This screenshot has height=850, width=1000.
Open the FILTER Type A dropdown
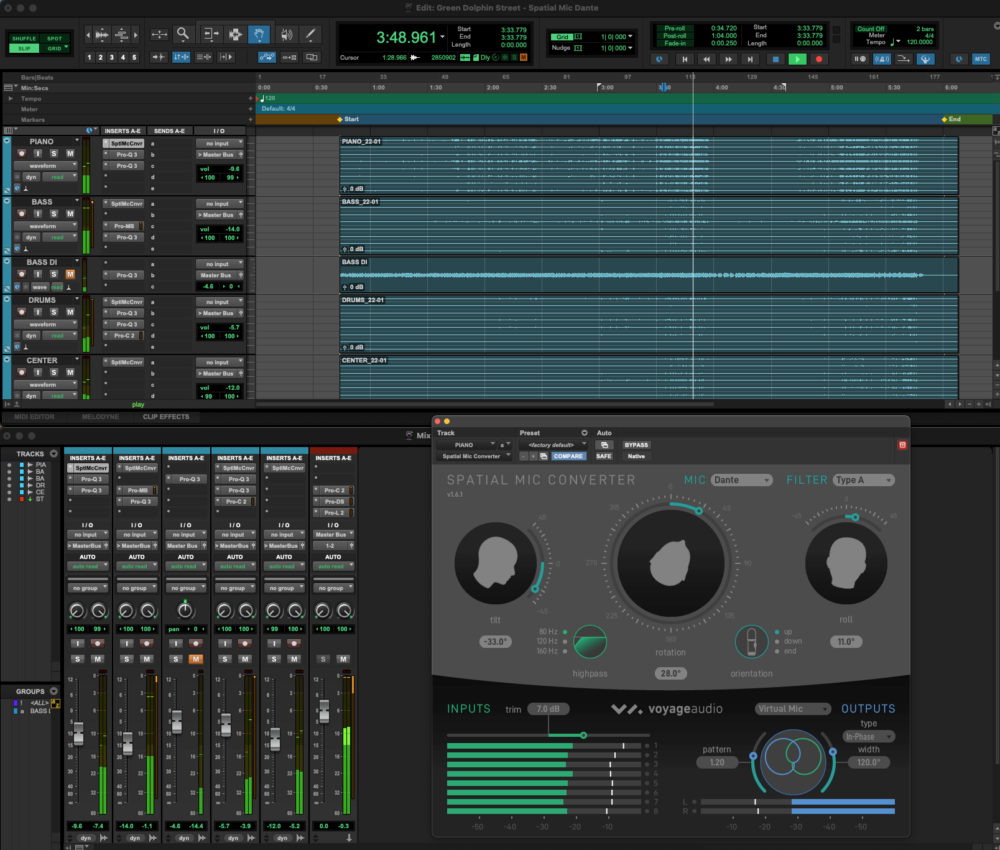tap(861, 480)
